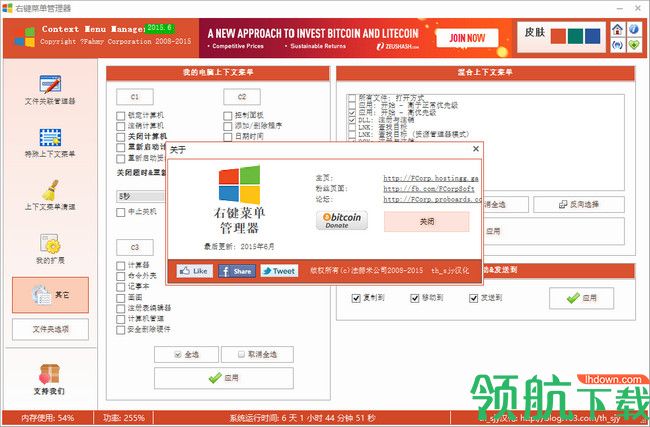Open the 文件关联管理器 sidebar icon
The image size is (650, 427).
click(x=50, y=84)
